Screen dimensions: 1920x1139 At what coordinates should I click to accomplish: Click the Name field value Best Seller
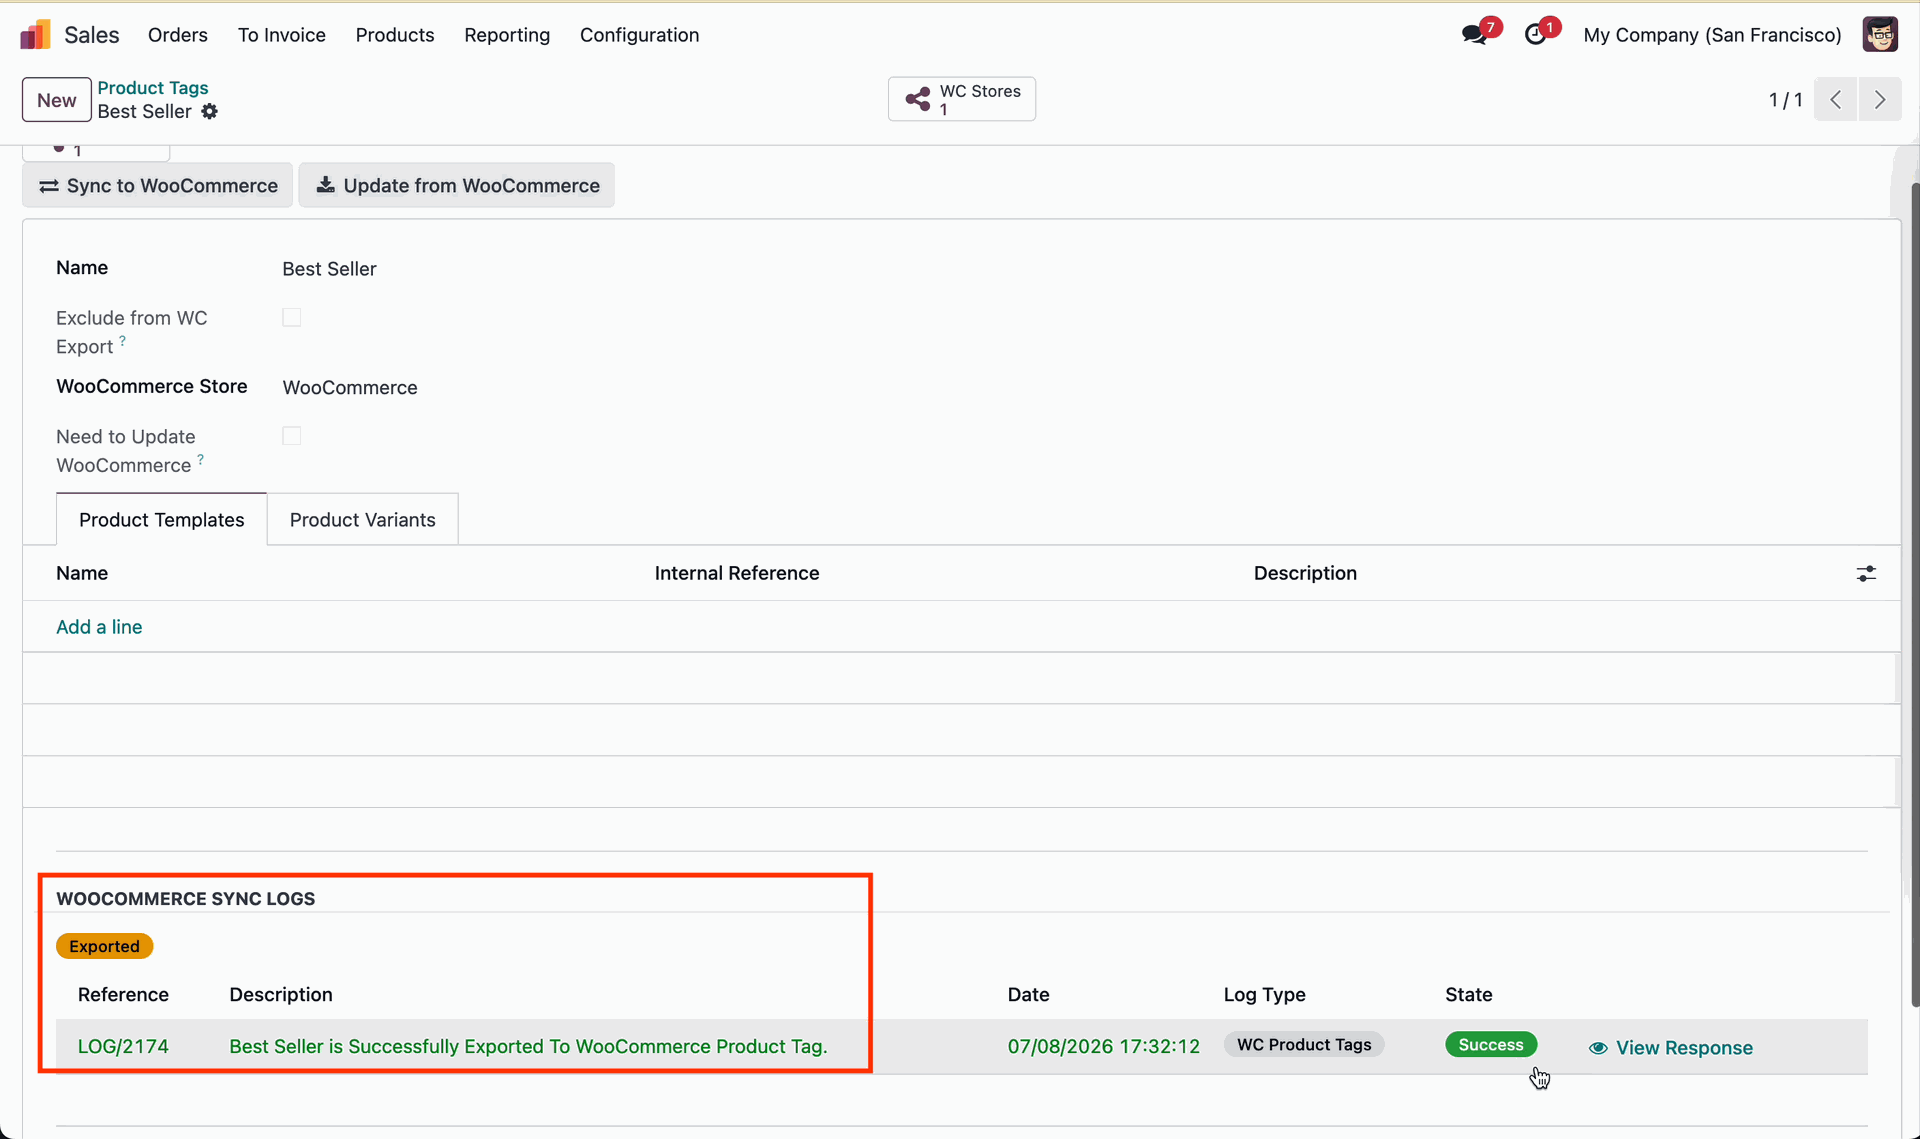329,269
